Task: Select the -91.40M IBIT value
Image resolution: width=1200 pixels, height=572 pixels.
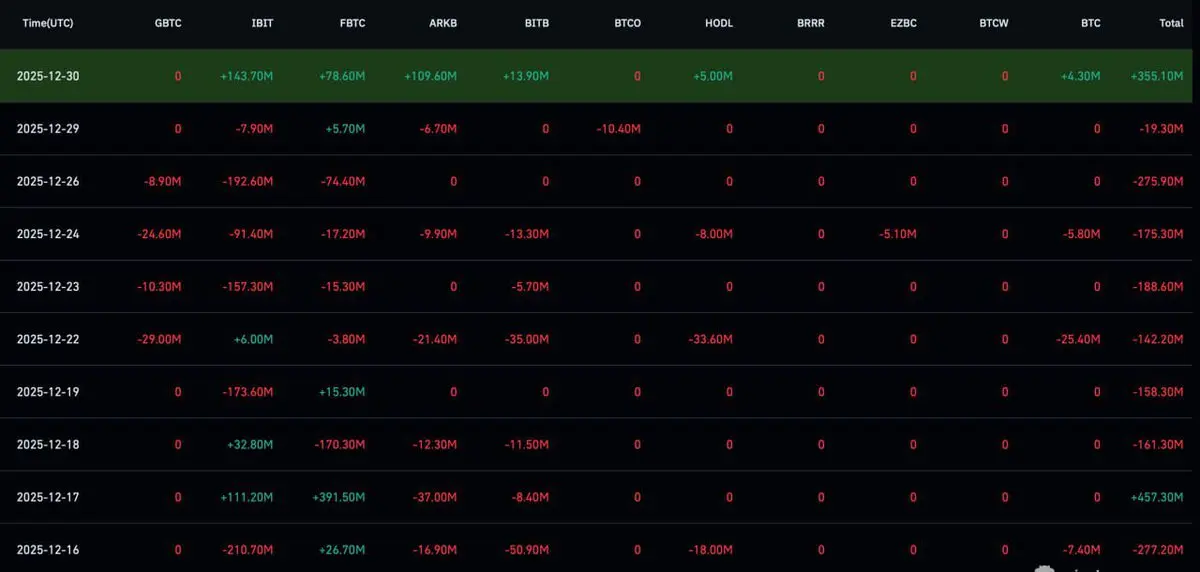Action: pyautogui.click(x=253, y=234)
